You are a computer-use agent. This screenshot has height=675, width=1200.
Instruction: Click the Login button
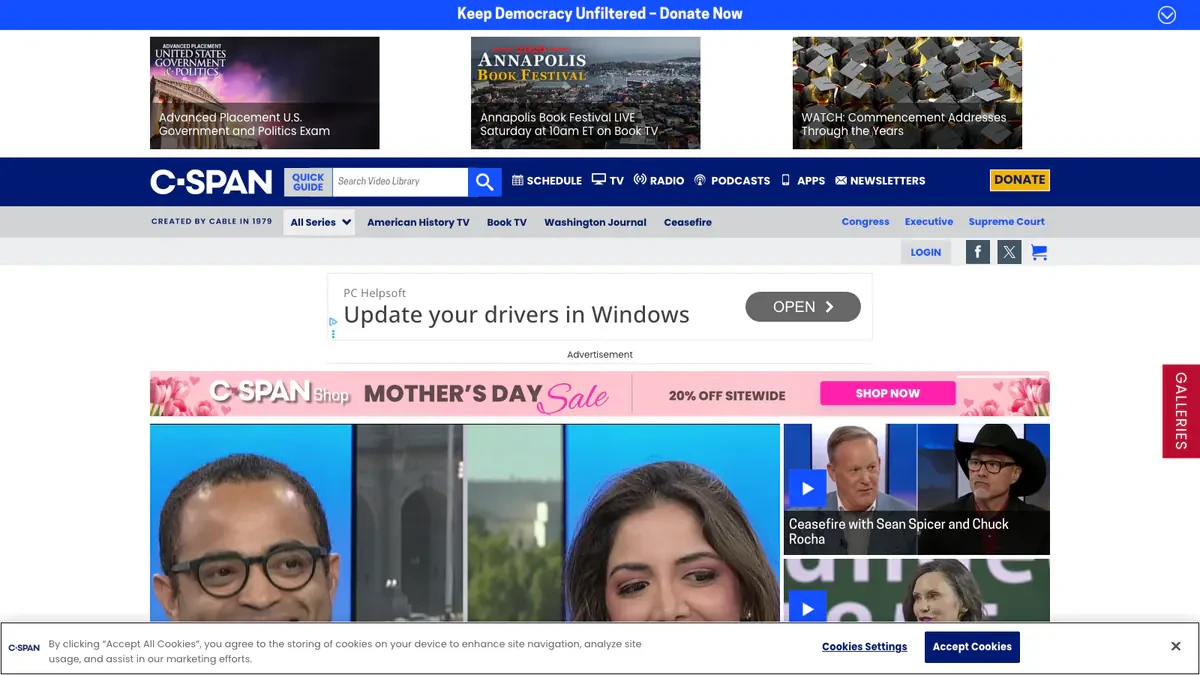tap(926, 252)
